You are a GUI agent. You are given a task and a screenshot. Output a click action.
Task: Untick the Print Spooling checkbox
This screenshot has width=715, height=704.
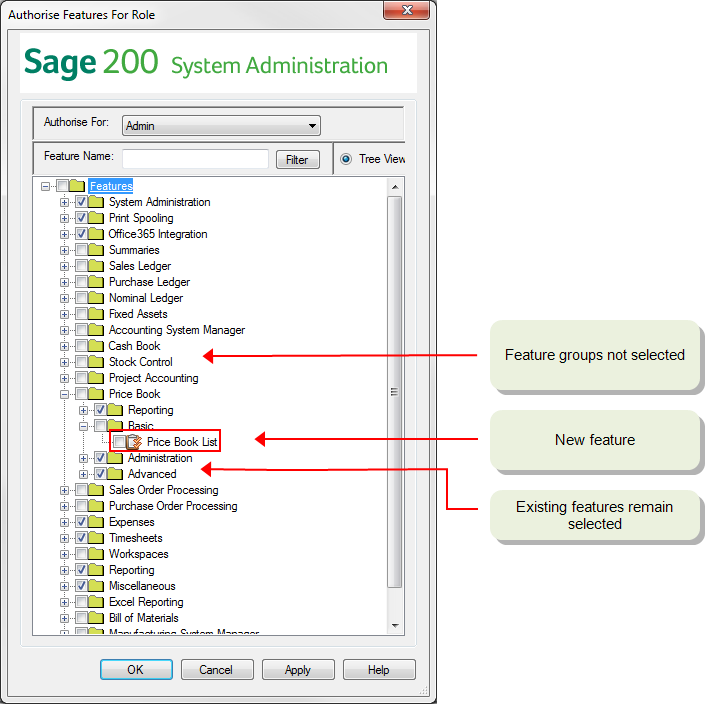click(82, 217)
